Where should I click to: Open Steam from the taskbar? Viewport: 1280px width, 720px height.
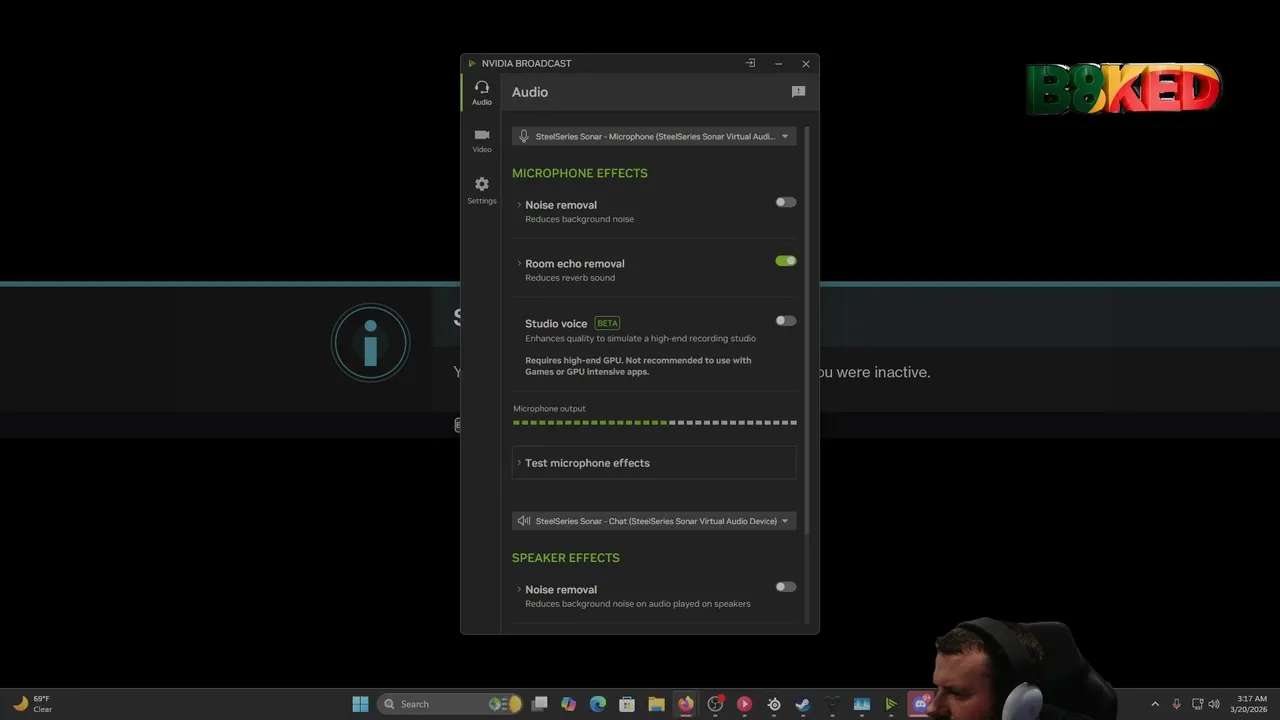point(803,704)
